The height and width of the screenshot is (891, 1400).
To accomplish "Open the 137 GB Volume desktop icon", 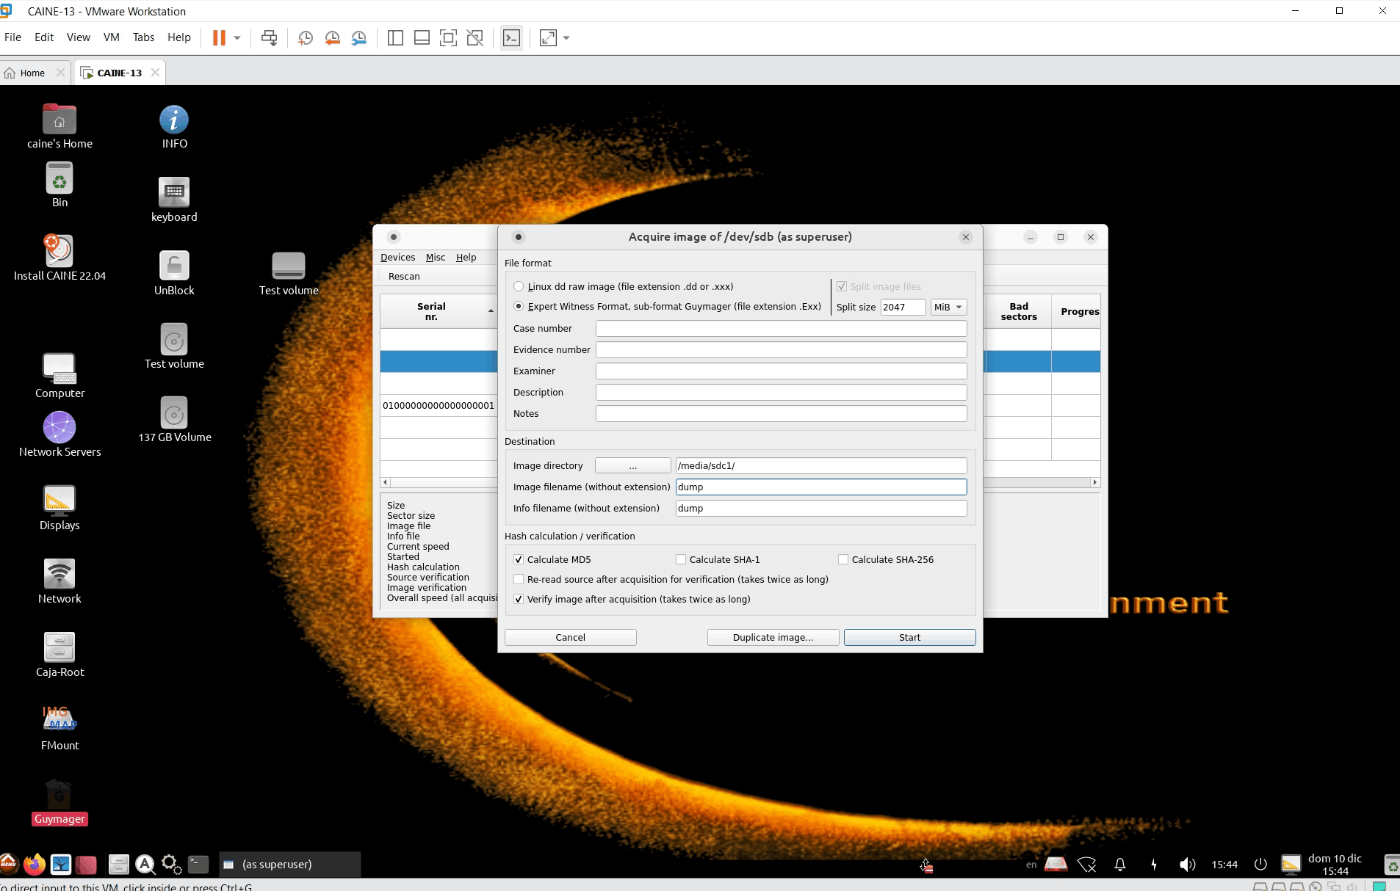I will pyautogui.click(x=174, y=420).
